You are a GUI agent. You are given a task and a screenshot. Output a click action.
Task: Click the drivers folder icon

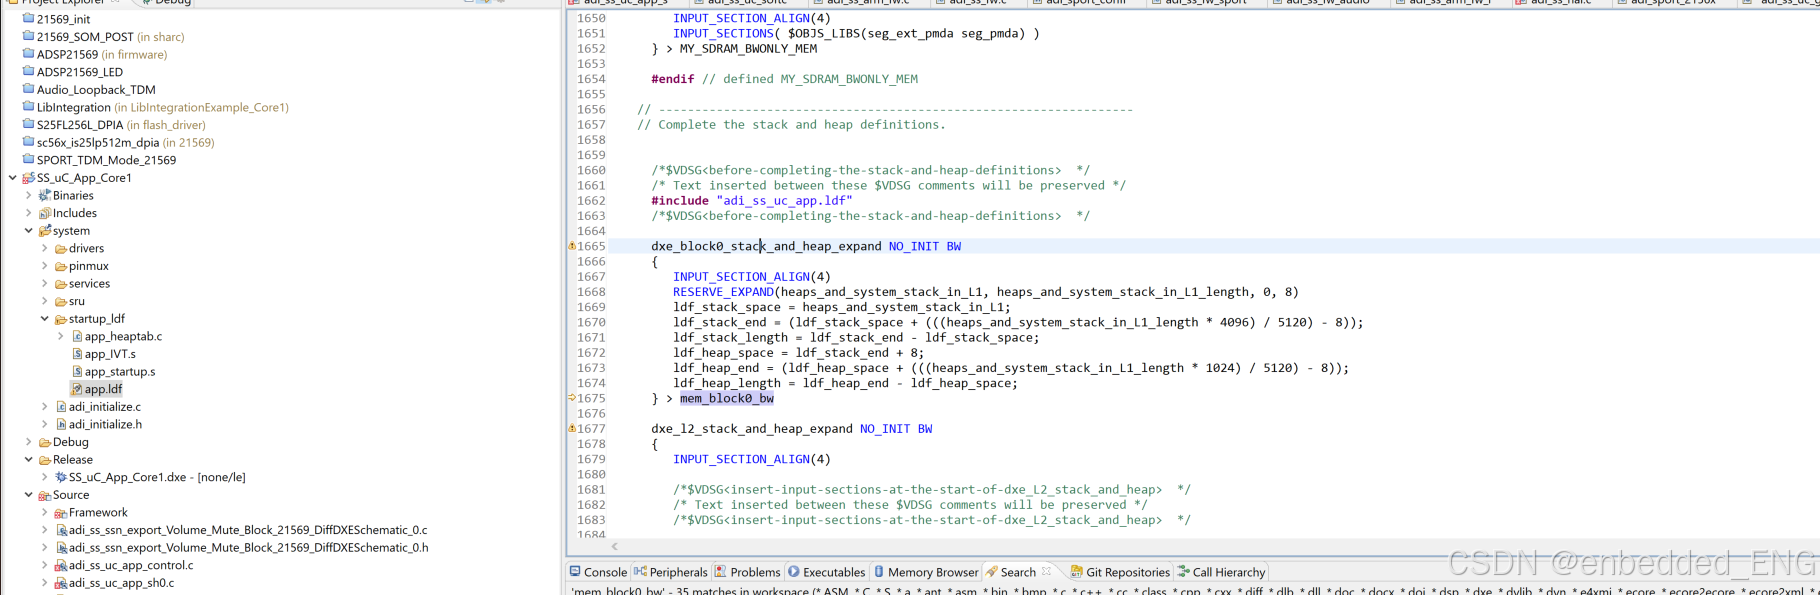click(60, 248)
